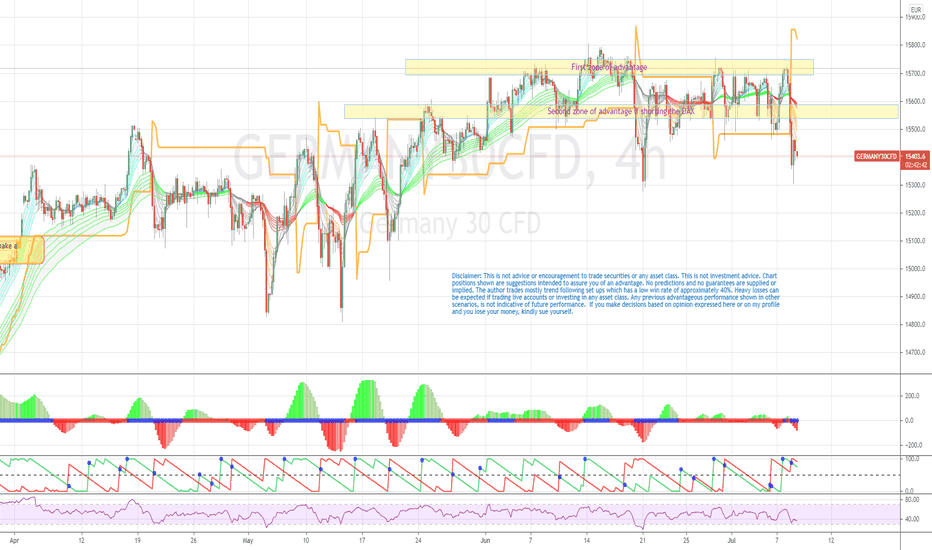Click the 100.0 oscillator scale label
This screenshot has height=550, width=932.
(x=912, y=459)
